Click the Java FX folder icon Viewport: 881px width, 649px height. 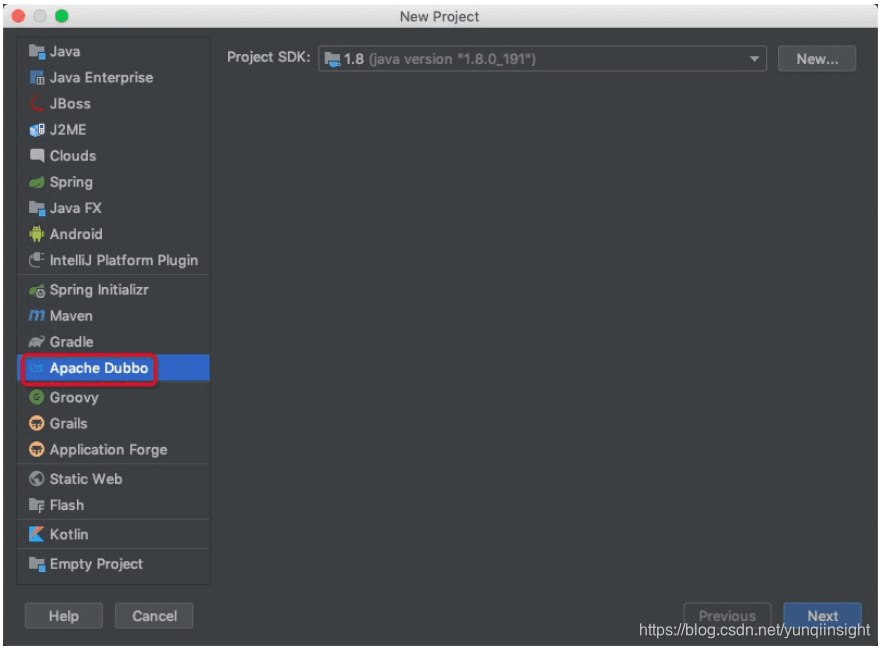click(37, 208)
